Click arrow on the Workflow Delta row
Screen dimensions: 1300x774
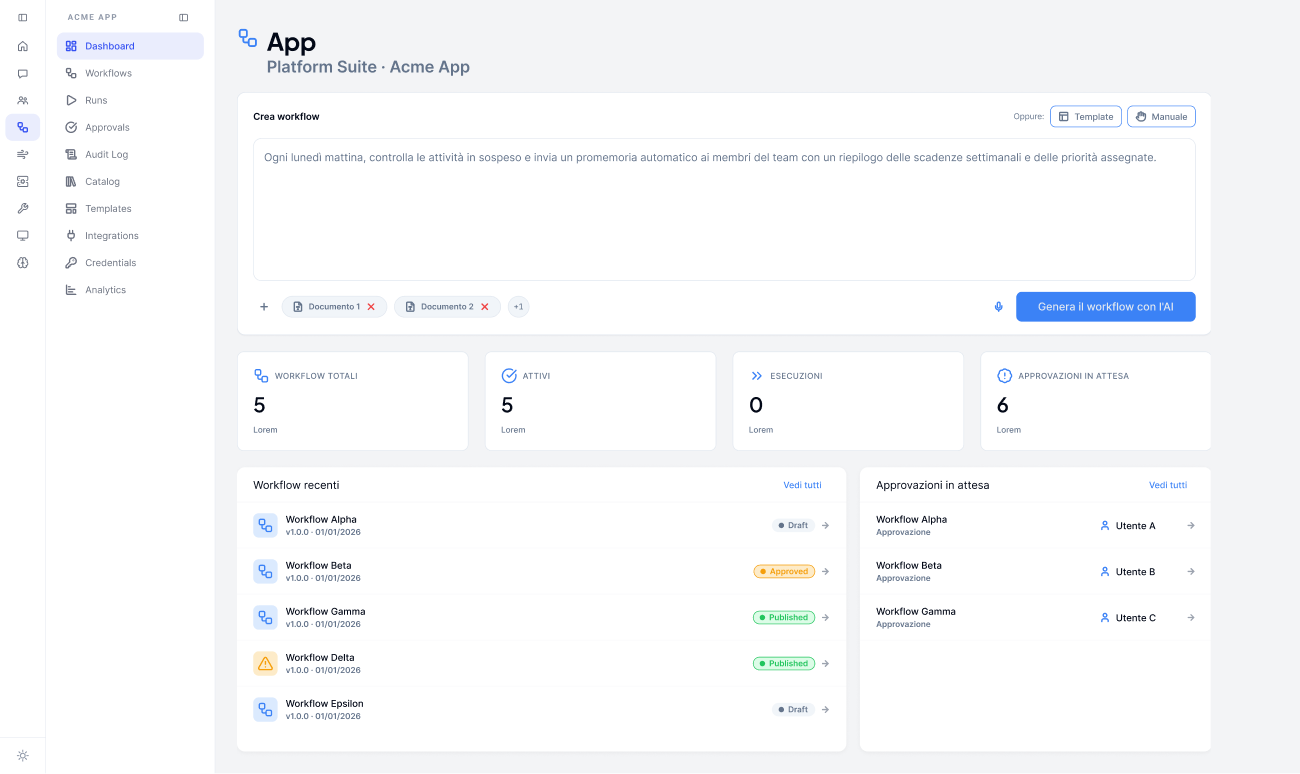point(825,663)
